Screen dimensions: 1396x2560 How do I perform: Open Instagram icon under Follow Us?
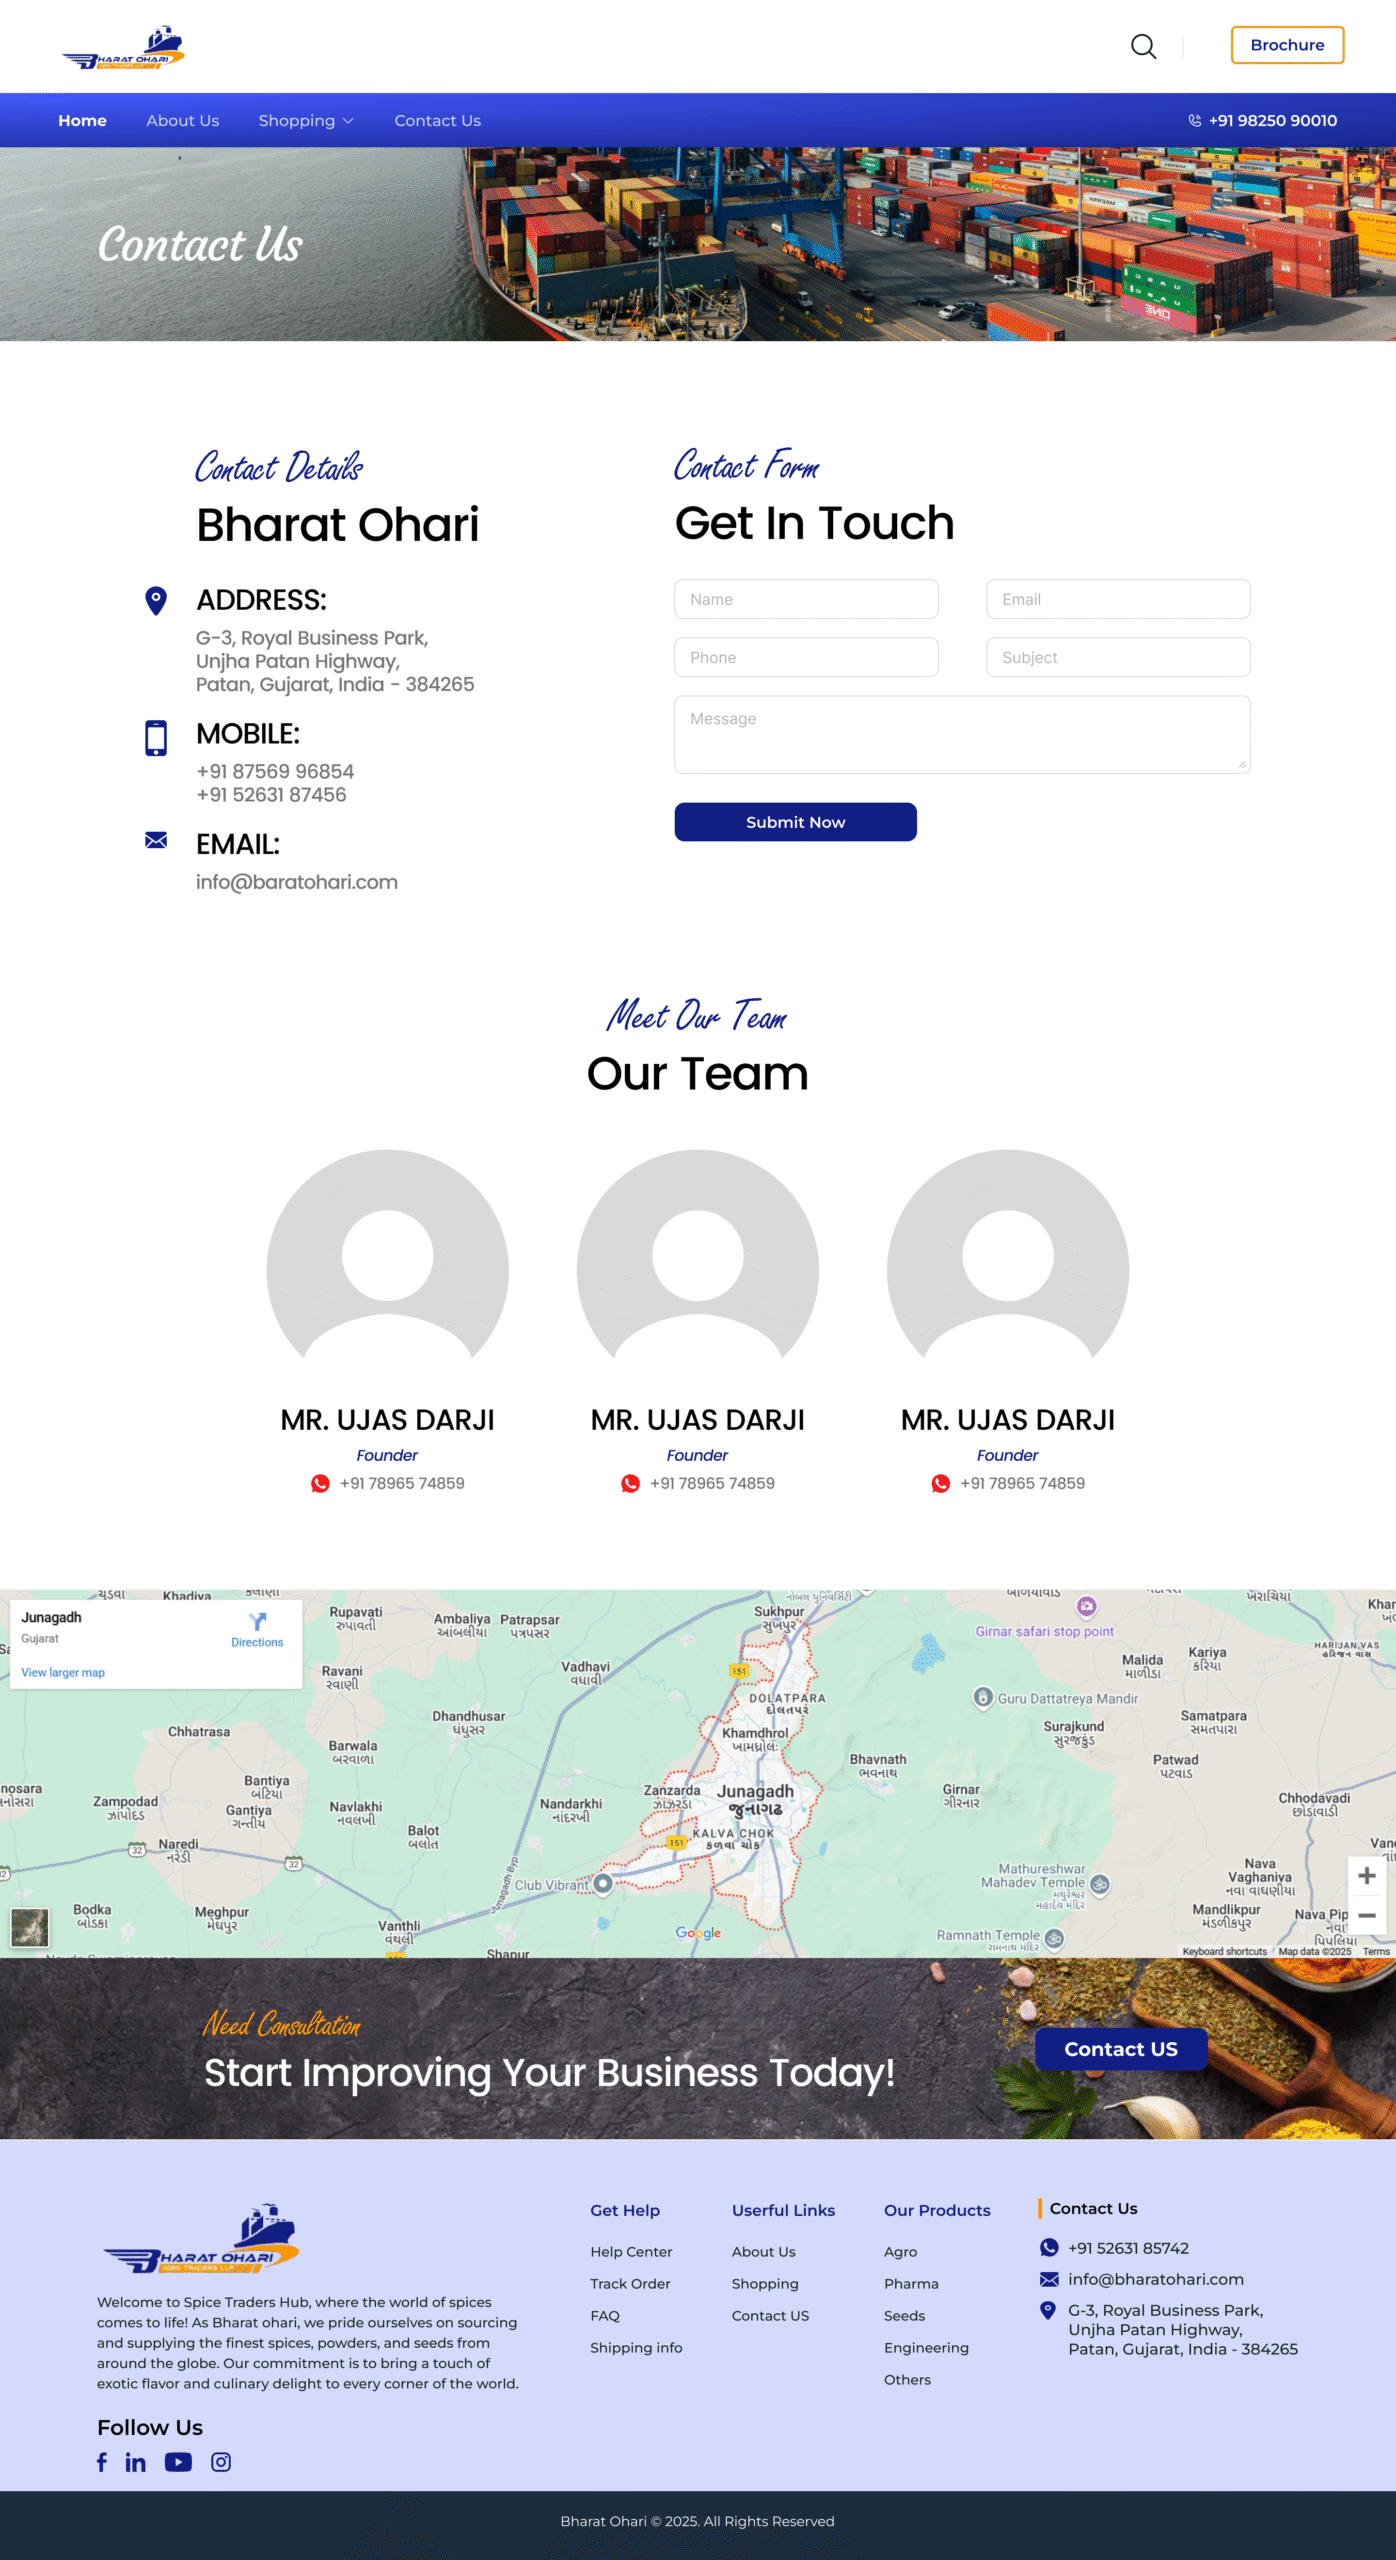[x=221, y=2462]
